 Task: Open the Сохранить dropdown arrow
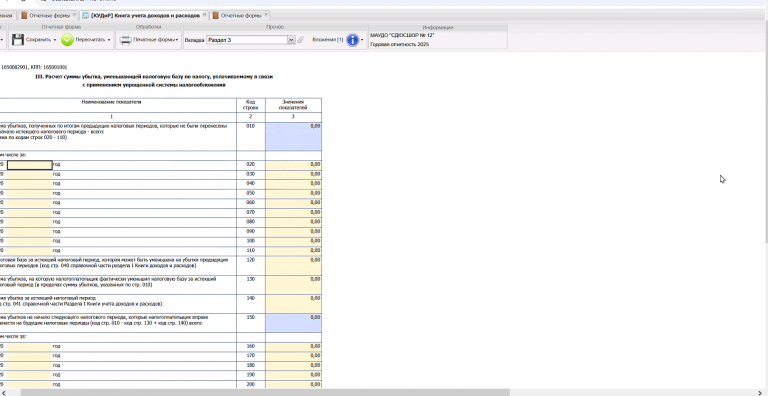55,40
